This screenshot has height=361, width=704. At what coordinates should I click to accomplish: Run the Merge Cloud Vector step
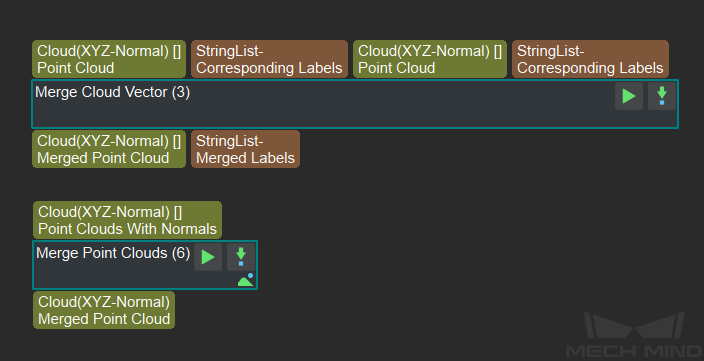tap(629, 96)
